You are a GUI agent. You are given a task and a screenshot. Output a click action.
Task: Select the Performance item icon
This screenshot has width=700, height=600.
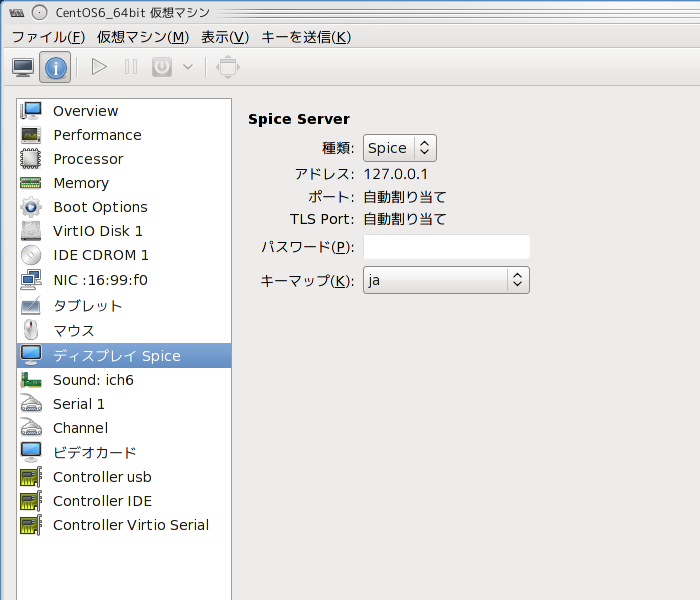coord(31,135)
